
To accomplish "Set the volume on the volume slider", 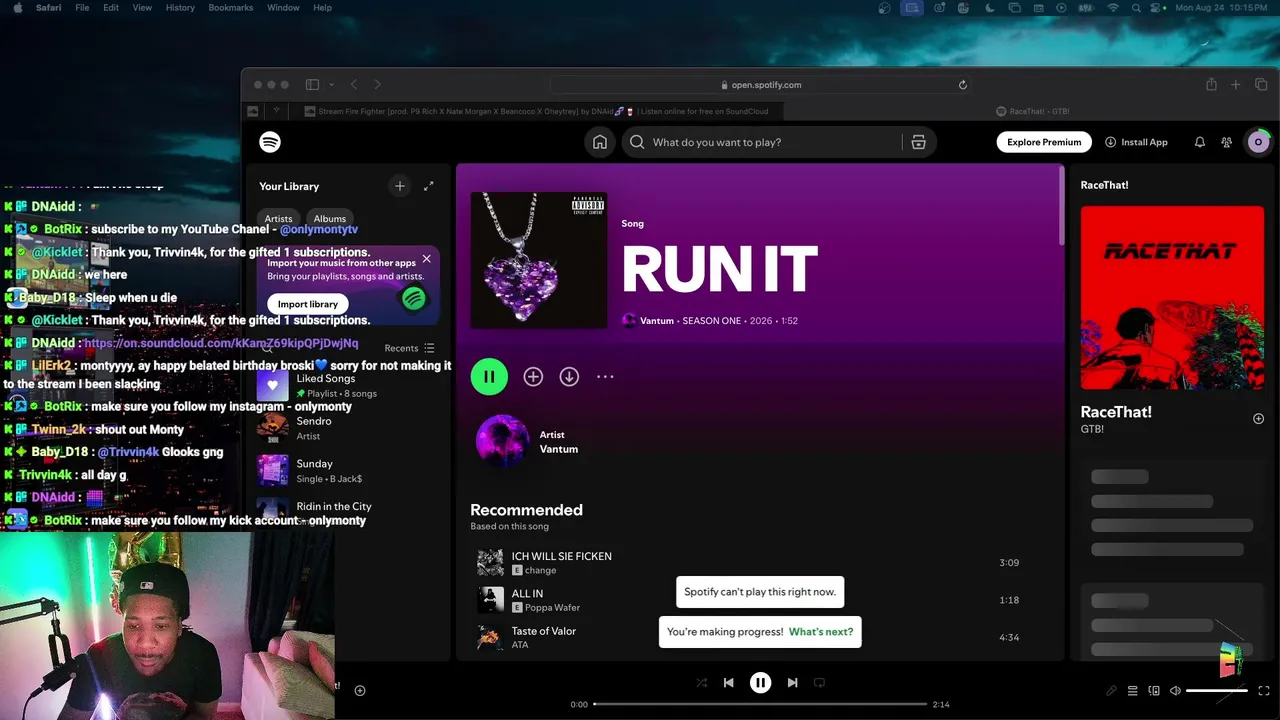I will (1217, 691).
